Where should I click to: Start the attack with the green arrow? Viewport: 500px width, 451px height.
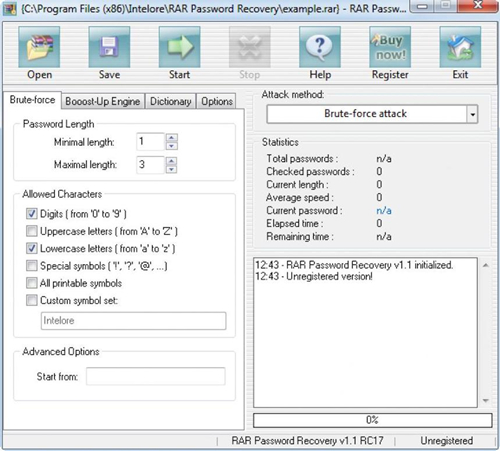click(x=179, y=47)
